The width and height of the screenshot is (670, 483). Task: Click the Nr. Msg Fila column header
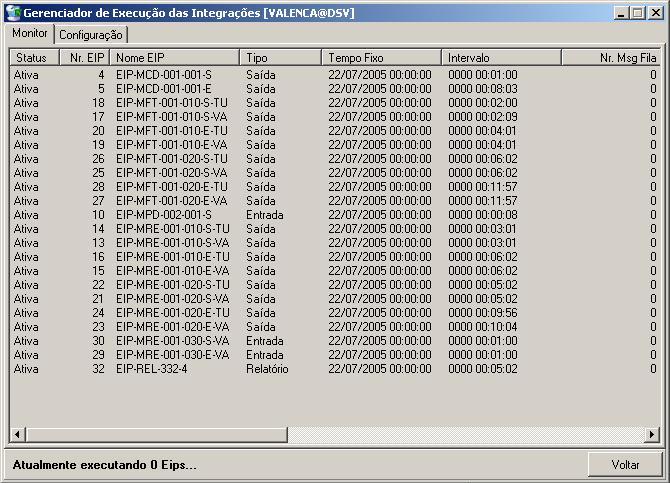coord(610,58)
